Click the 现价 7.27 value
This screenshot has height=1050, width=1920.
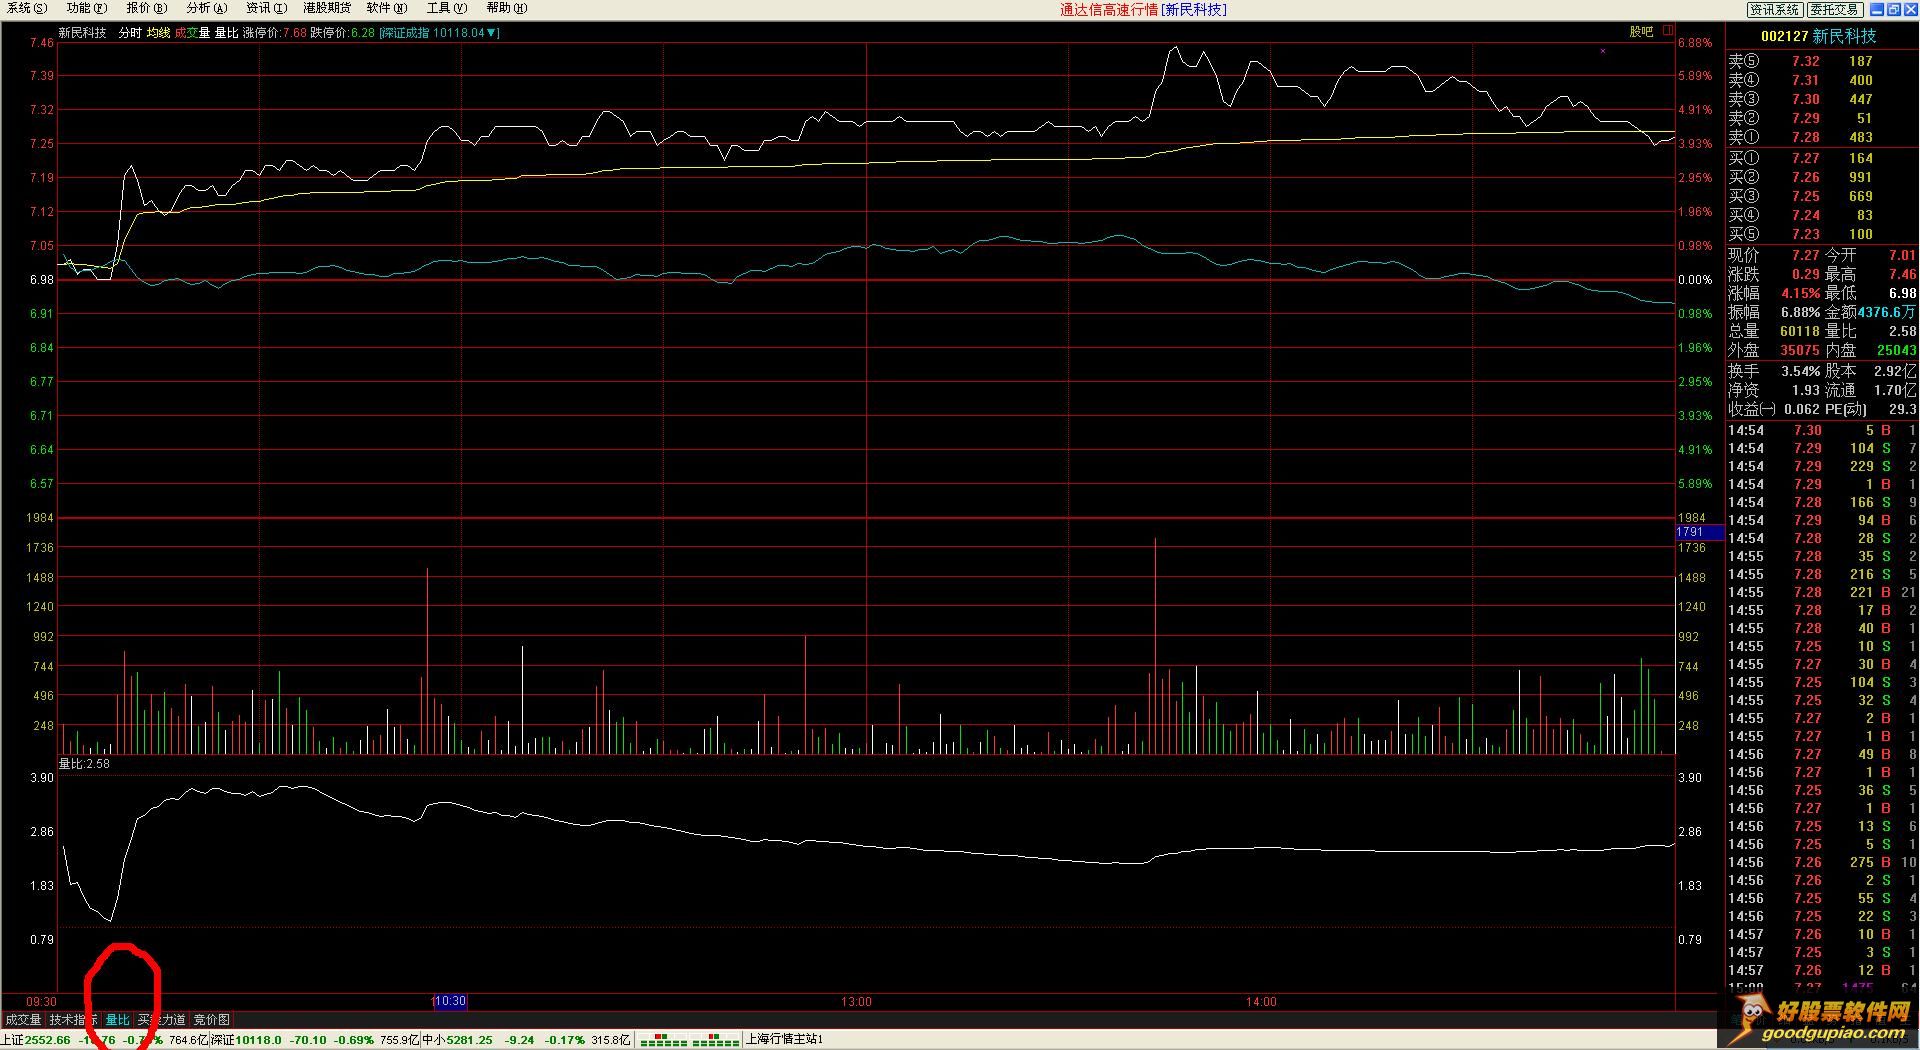coord(1806,255)
